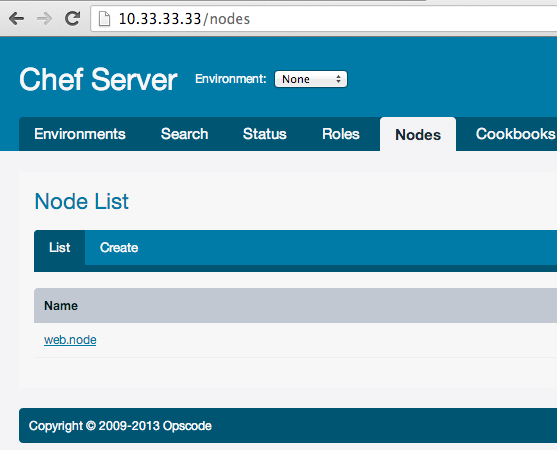
Task: Open the Create node sub-tab
Action: click(x=119, y=248)
